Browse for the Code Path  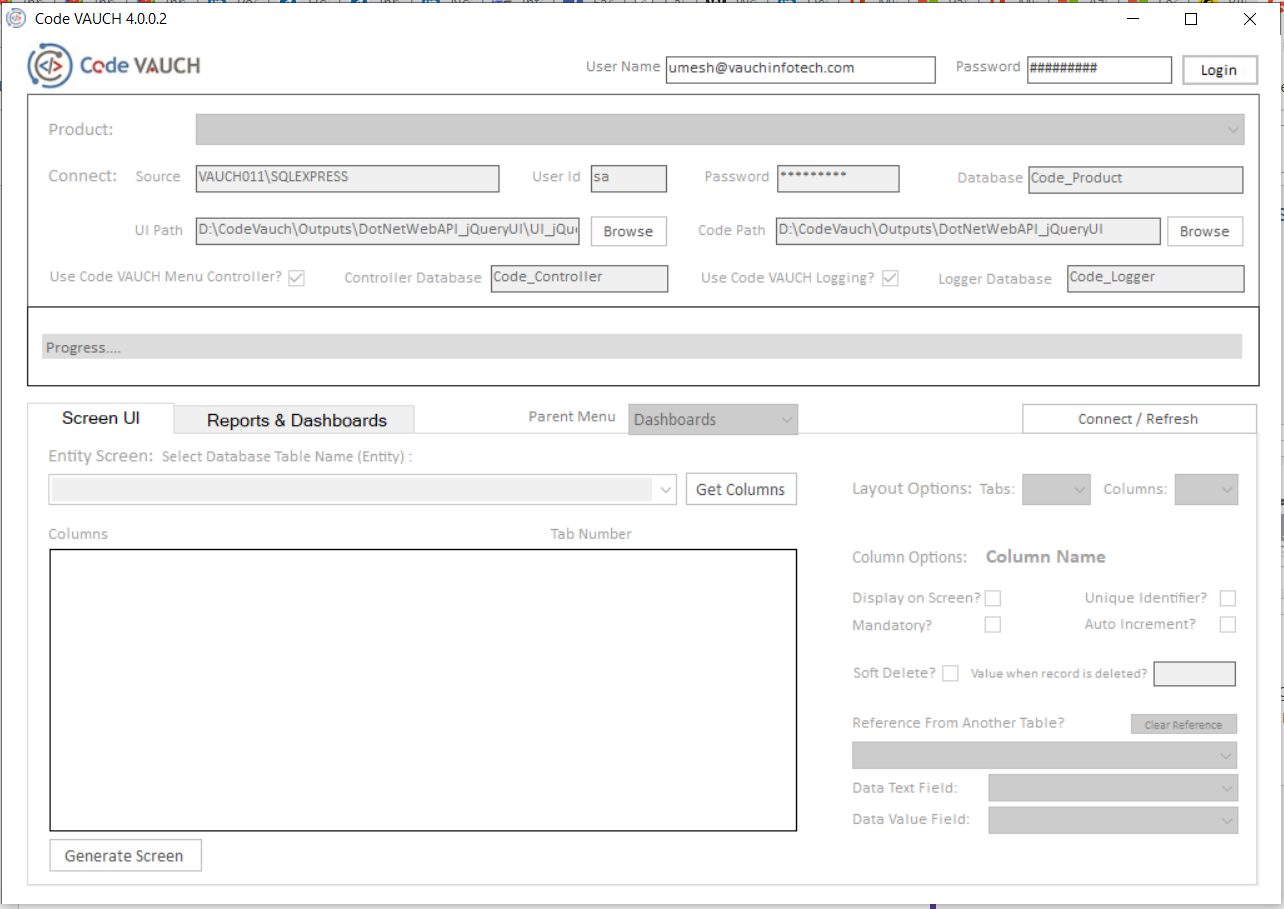tap(1204, 231)
